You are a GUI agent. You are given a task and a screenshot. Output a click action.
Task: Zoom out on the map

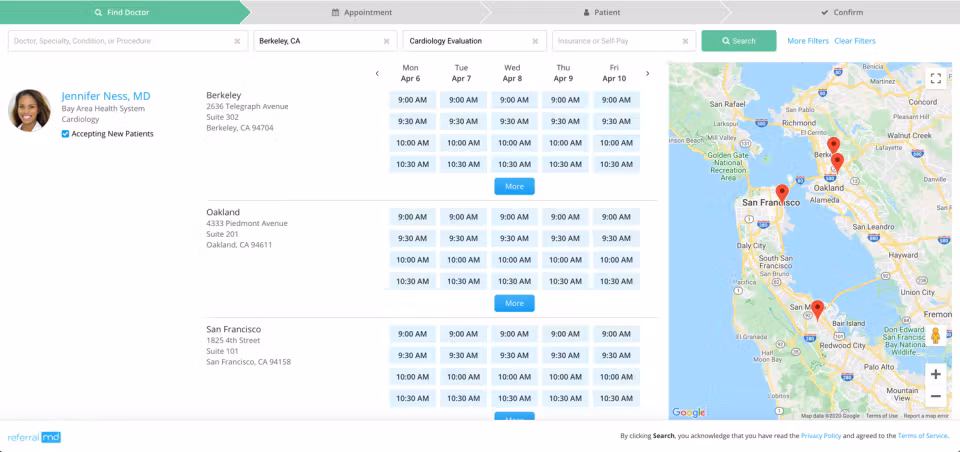pyautogui.click(x=935, y=396)
